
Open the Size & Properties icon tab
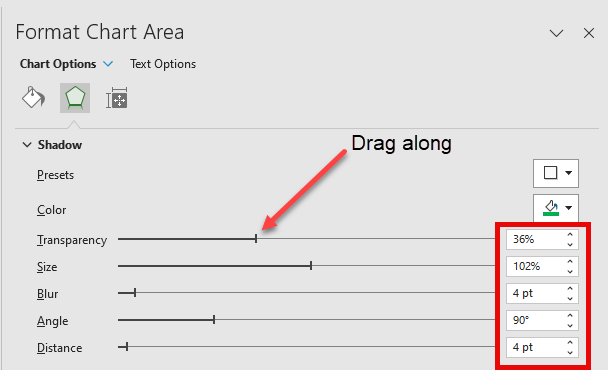[x=117, y=98]
